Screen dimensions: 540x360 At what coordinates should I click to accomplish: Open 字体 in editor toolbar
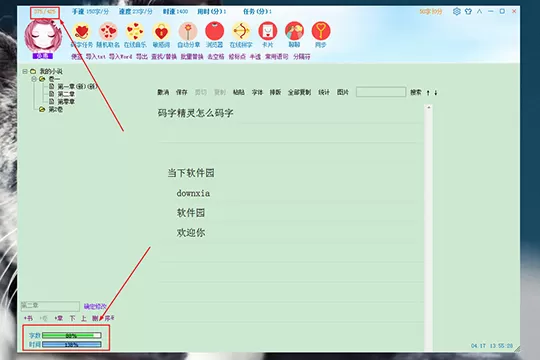[x=257, y=92]
